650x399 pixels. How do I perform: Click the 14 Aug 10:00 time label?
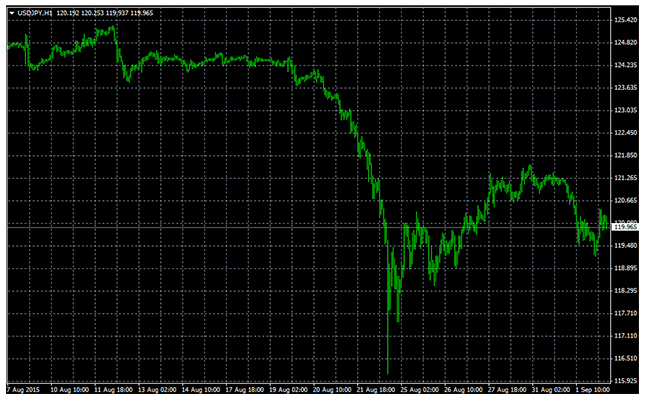(x=201, y=390)
